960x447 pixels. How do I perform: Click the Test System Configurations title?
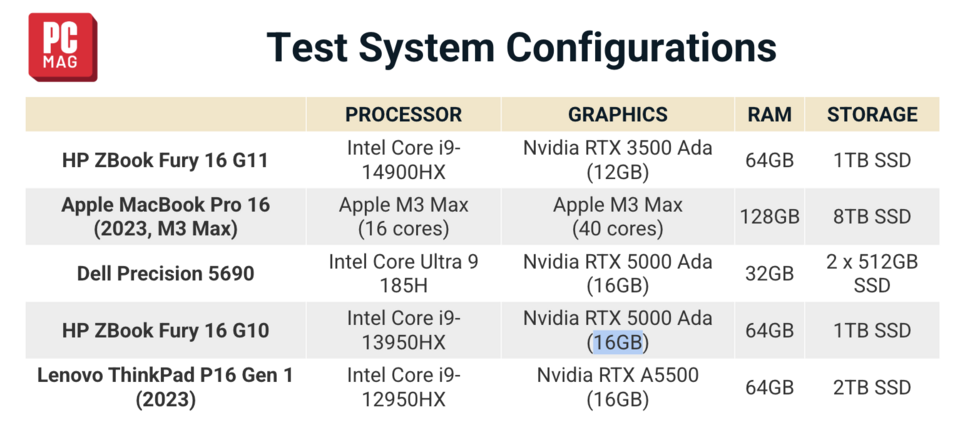(520, 47)
